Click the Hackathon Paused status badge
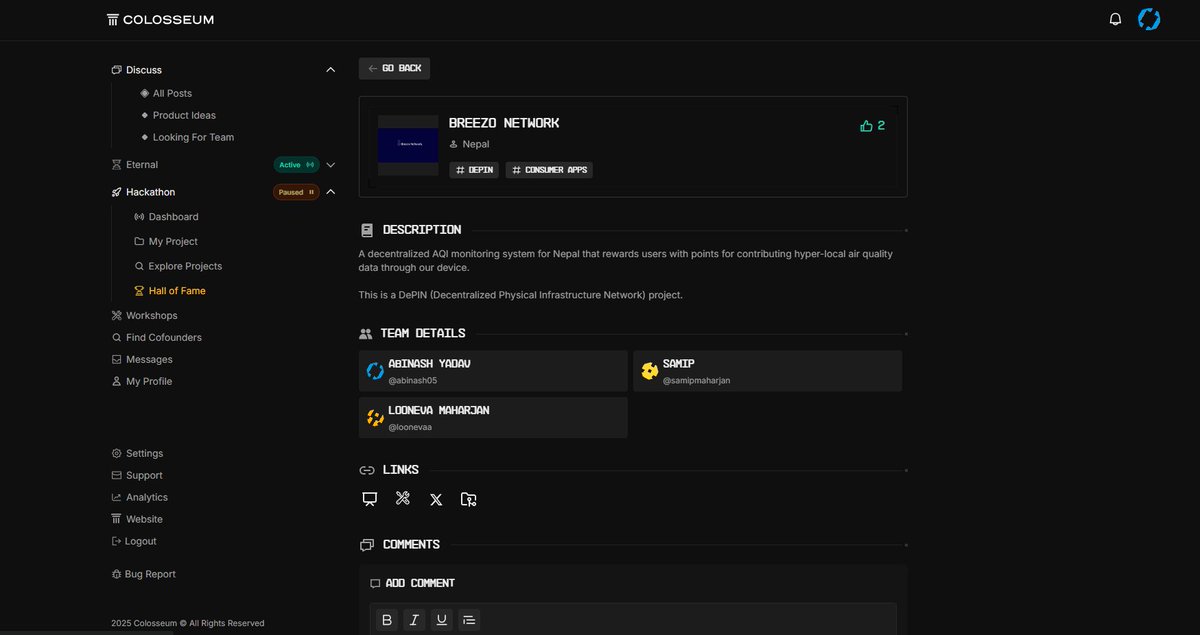The height and width of the screenshot is (635, 1200). pos(296,192)
